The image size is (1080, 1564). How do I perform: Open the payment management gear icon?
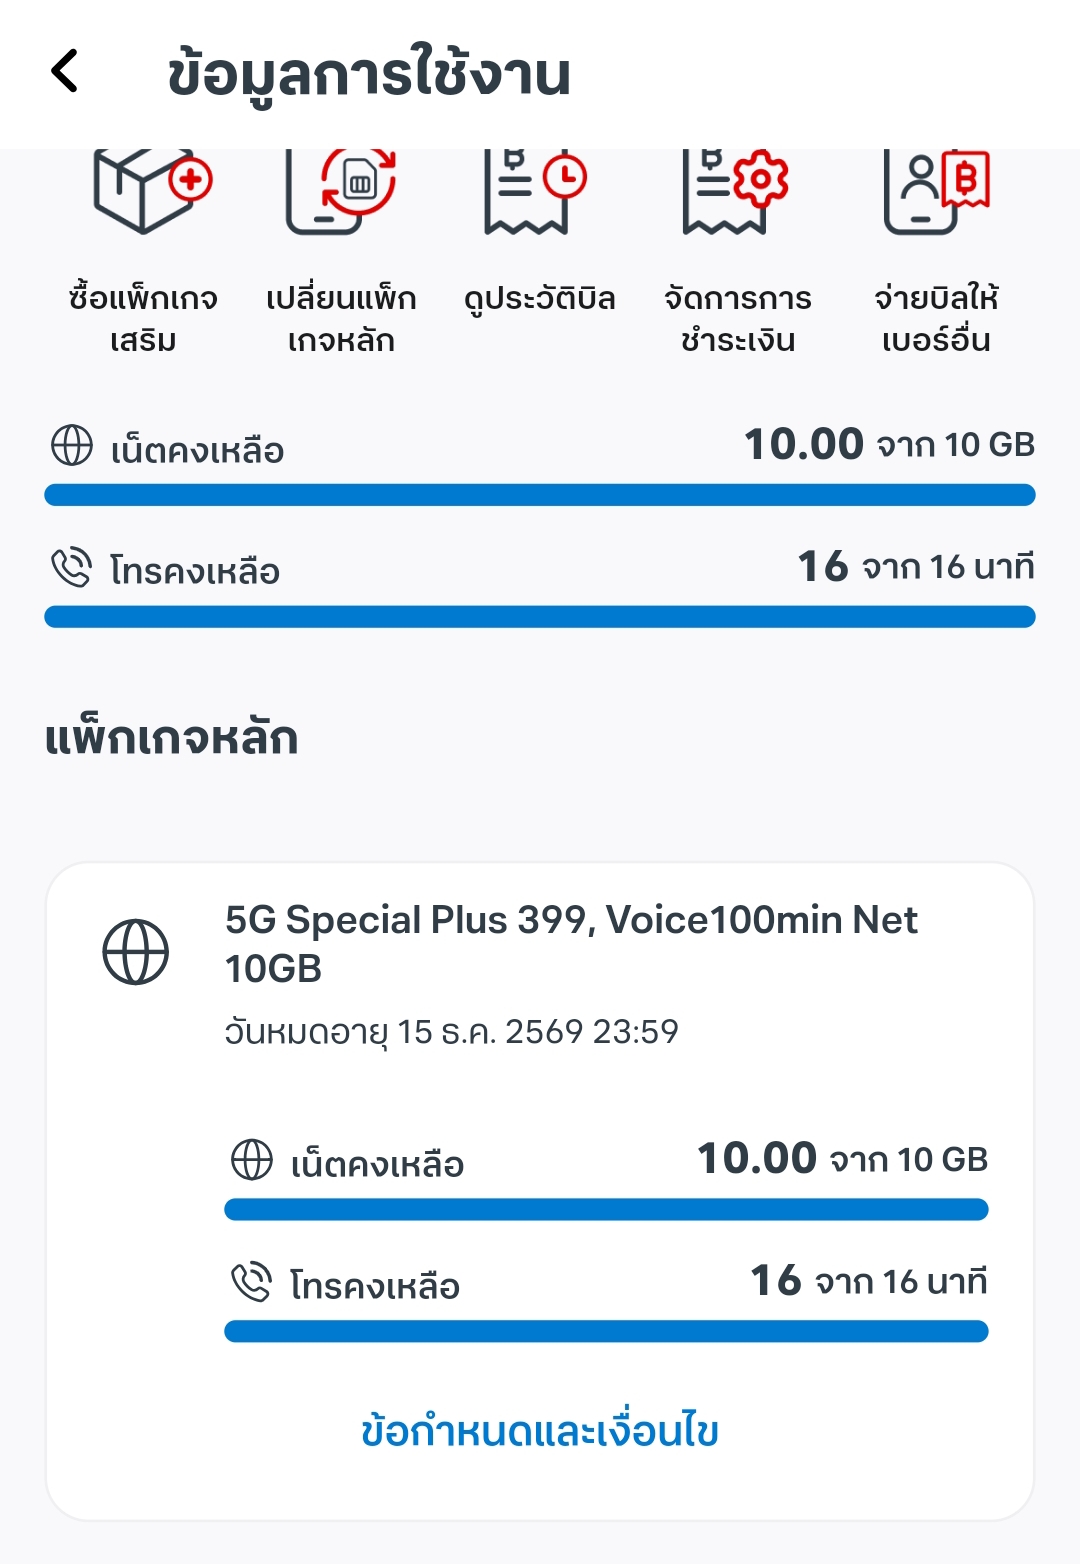click(736, 192)
